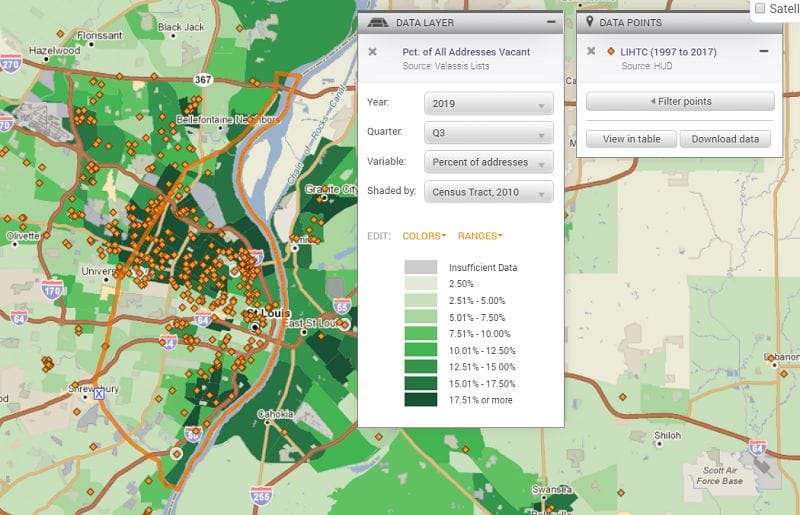This screenshot has width=800, height=515.
Task: Collapse the LIHTC points entry
Action: coord(763,52)
